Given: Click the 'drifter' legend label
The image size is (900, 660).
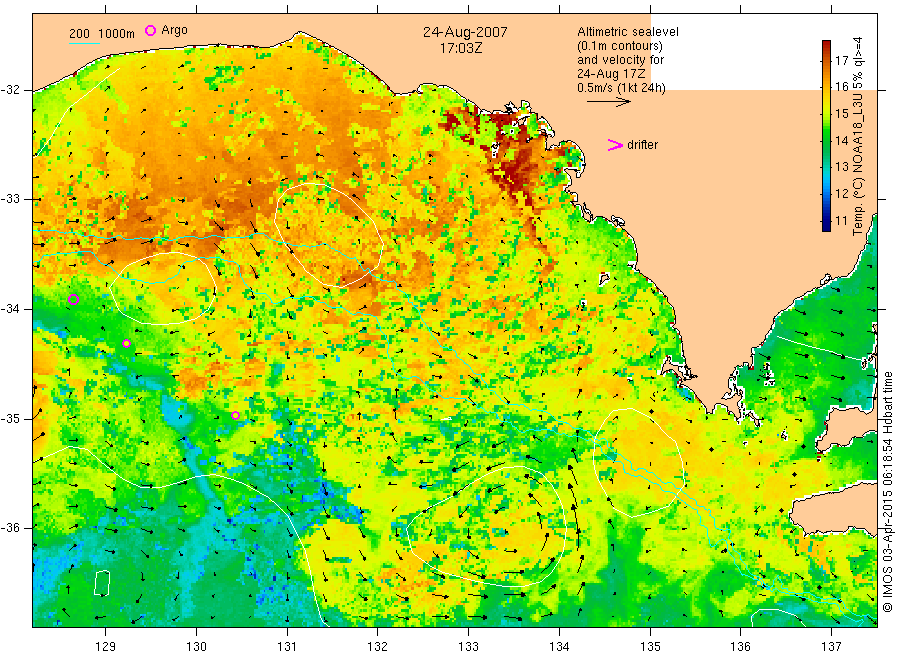Looking at the screenshot, I should [642, 145].
